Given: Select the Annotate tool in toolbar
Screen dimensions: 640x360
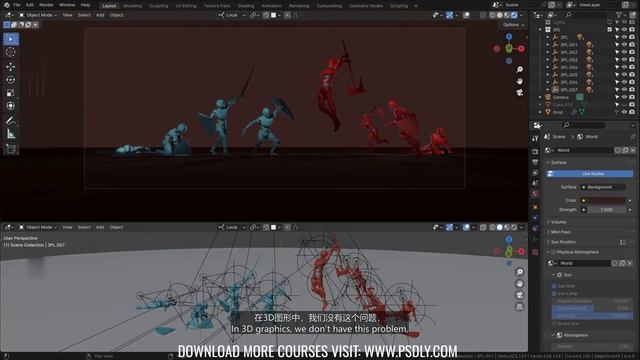Looking at the screenshot, I should tap(11, 120).
